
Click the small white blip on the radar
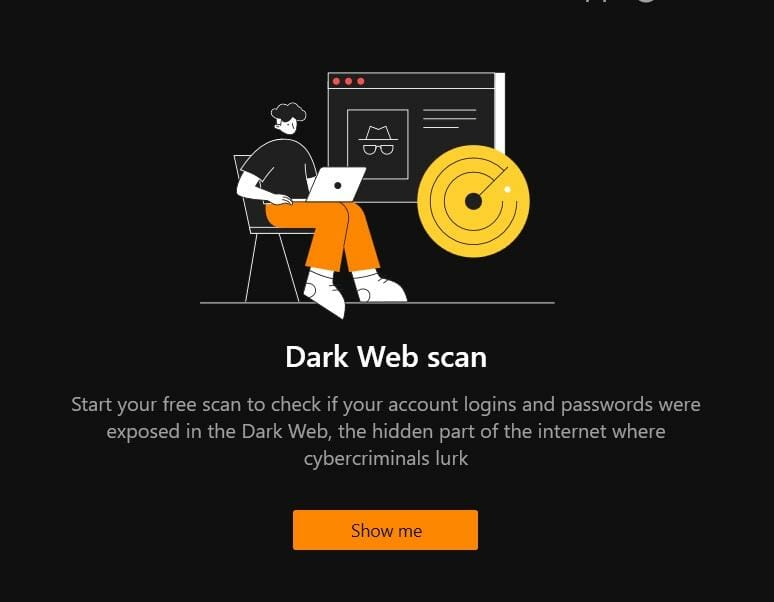(507, 189)
